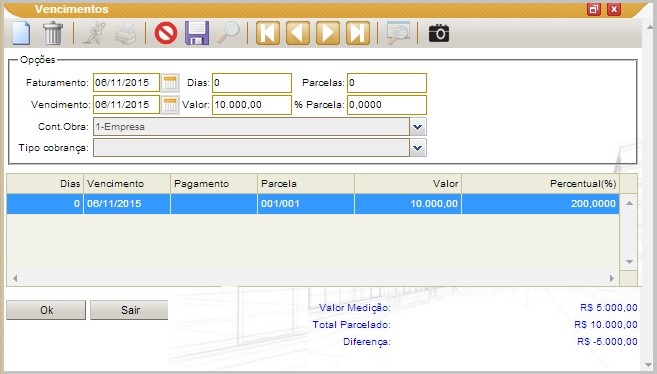
Task: Click the 10.000,00 value cell in the table row
Action: point(408,204)
